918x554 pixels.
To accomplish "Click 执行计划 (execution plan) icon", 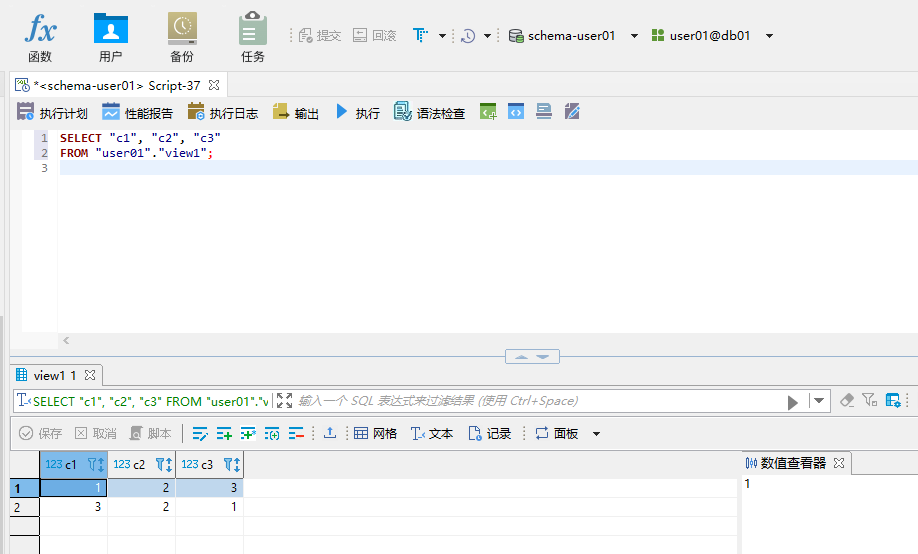I will pyautogui.click(x=52, y=113).
